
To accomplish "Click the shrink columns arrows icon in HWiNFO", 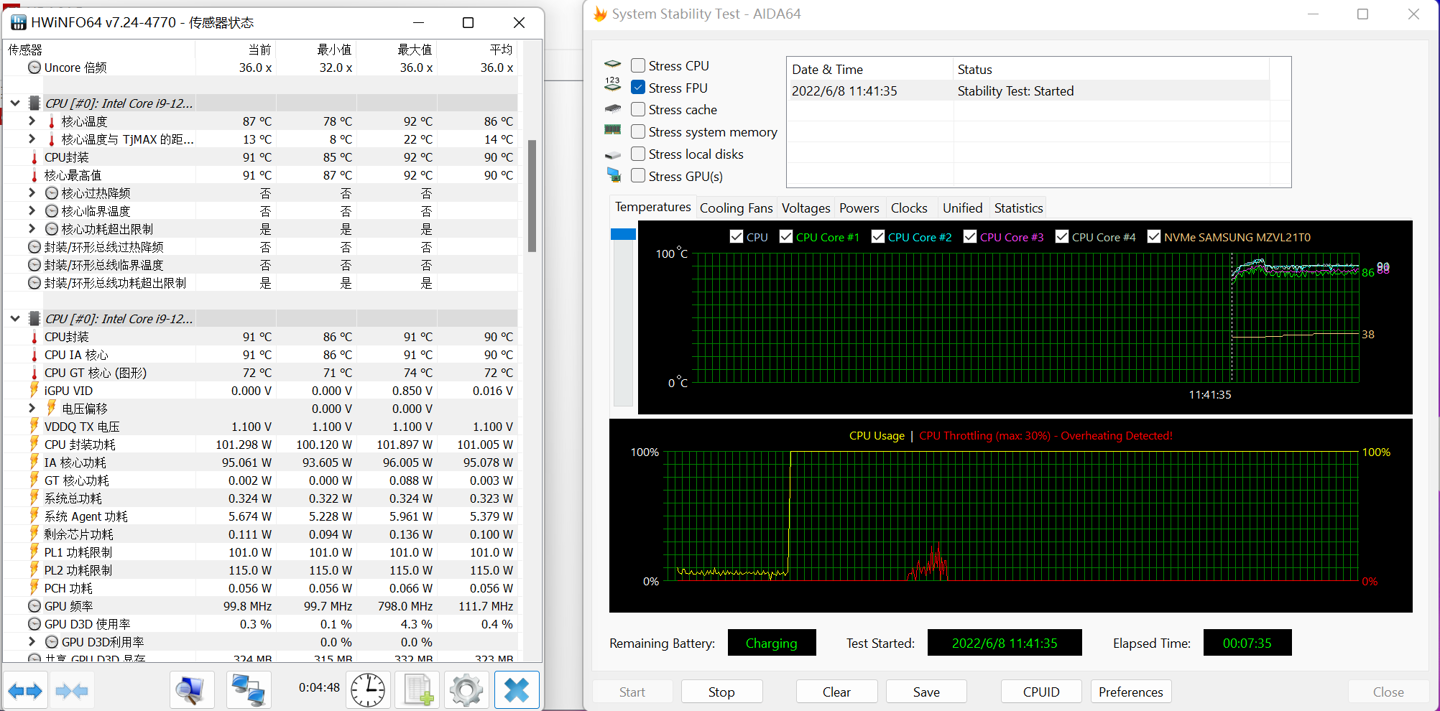I will [72, 691].
